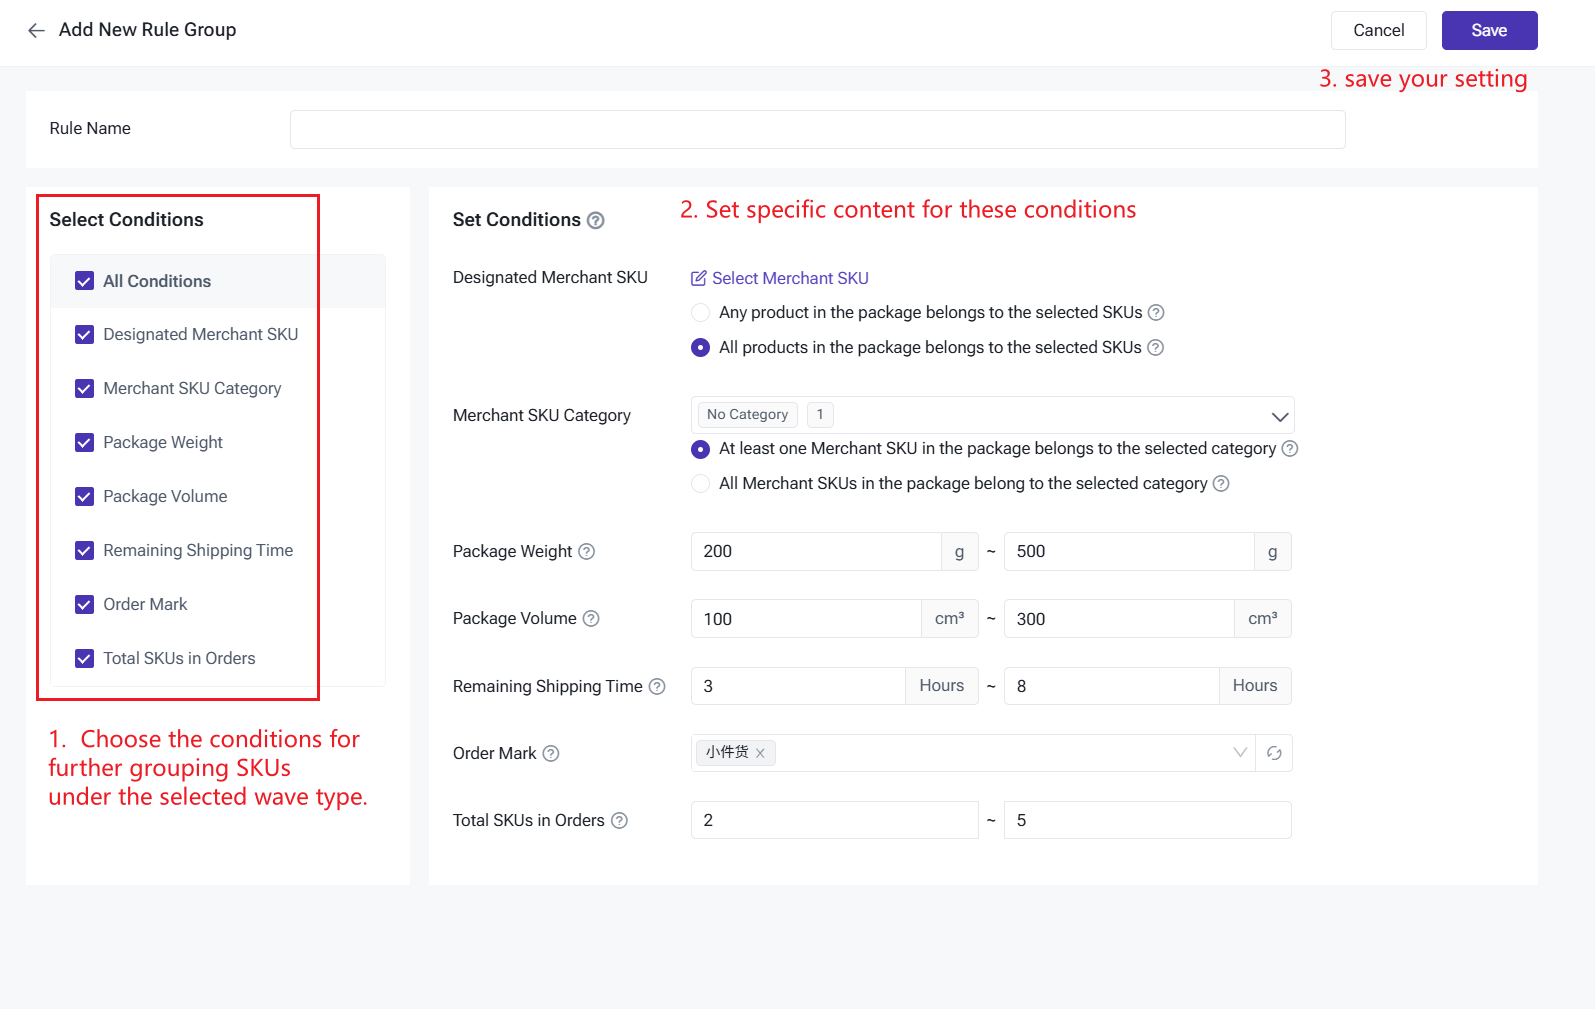
Task: Click the help icon beside Remaining Shipping Time
Action: coord(657,687)
